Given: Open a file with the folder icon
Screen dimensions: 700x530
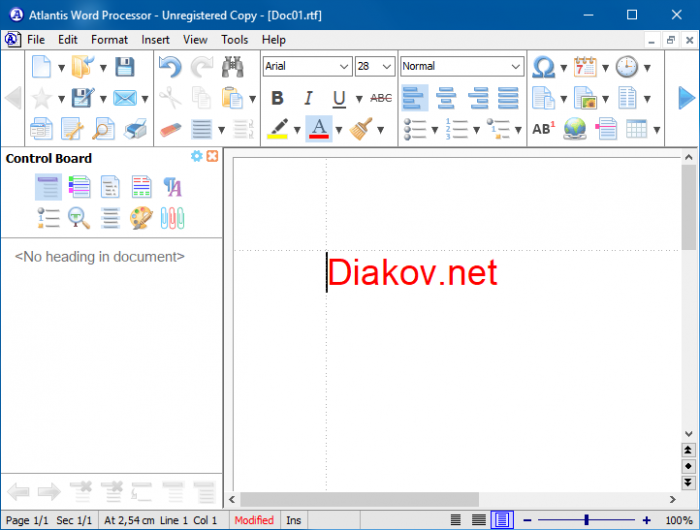Looking at the screenshot, I should (83, 67).
